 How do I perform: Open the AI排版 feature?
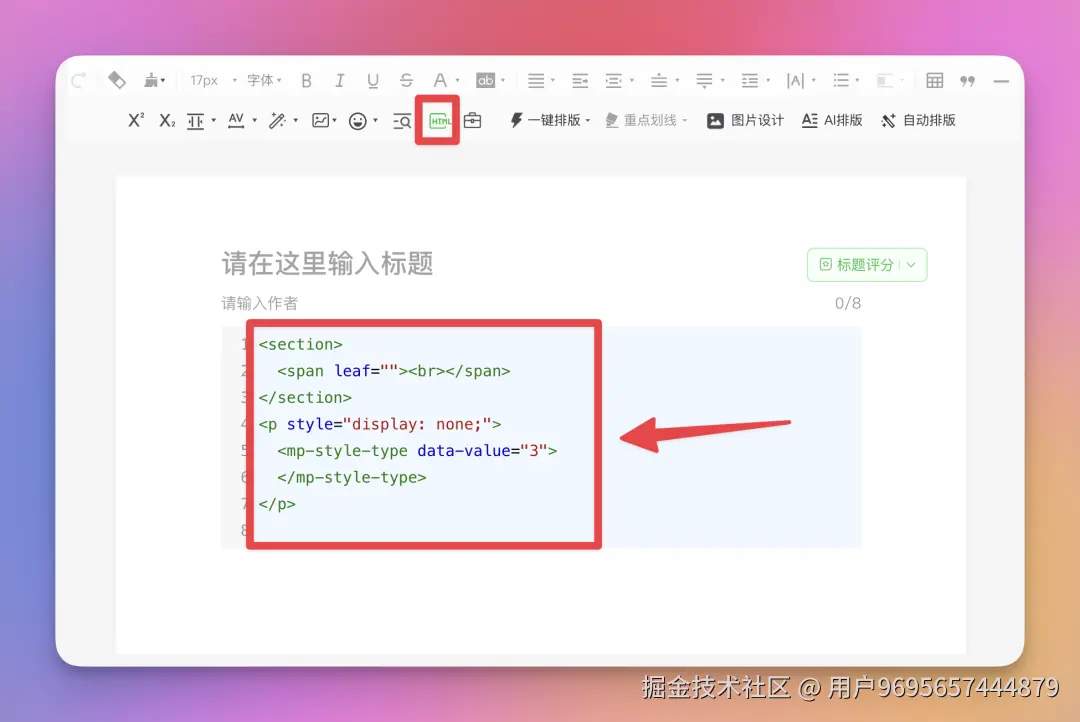tap(830, 120)
